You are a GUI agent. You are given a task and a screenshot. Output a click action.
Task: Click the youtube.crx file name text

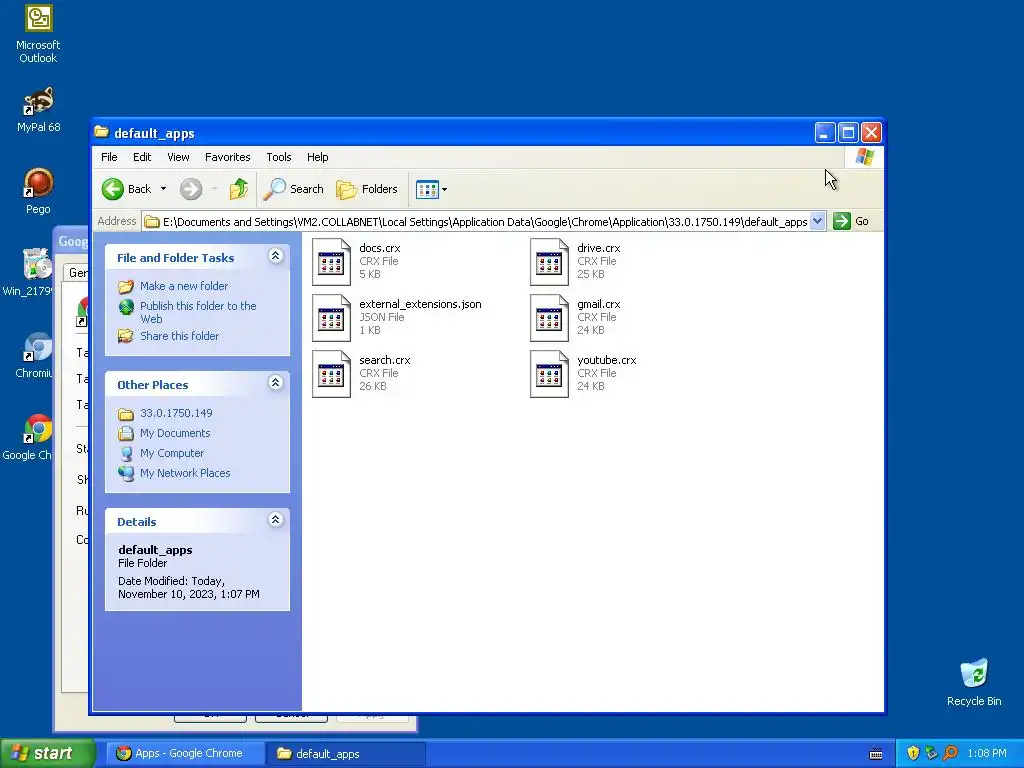(607, 360)
